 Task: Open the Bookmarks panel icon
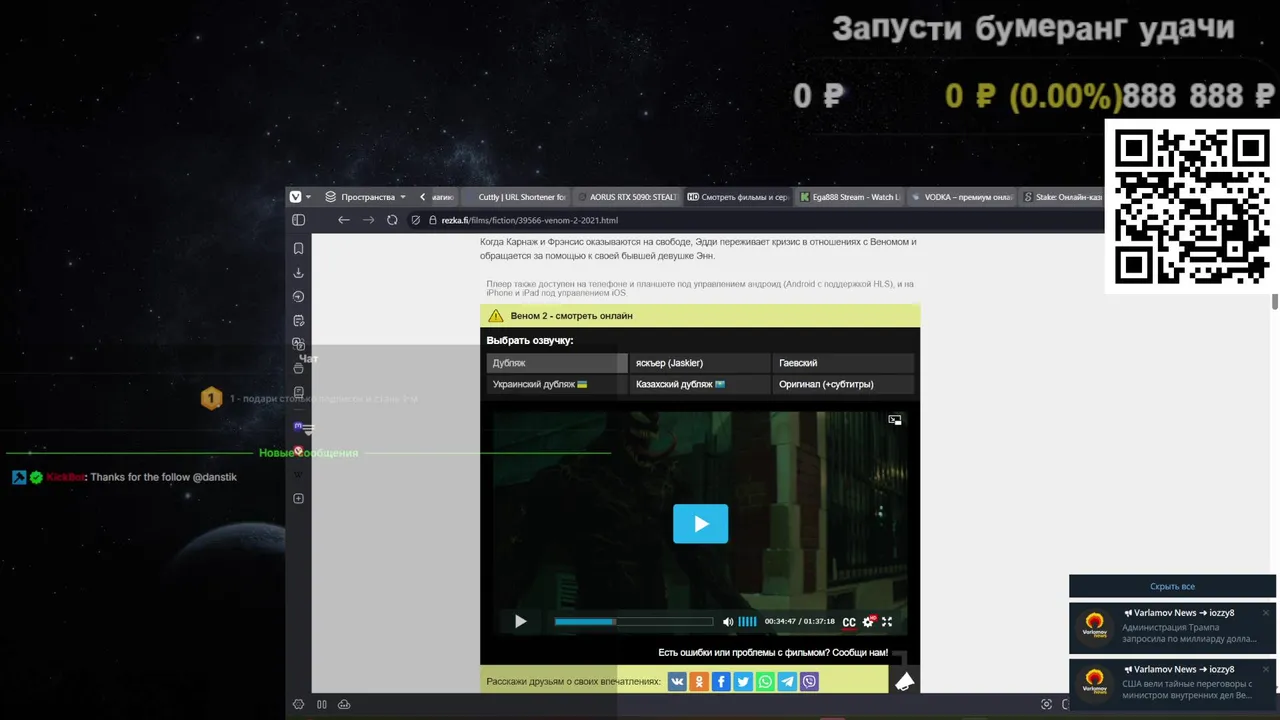coord(298,248)
